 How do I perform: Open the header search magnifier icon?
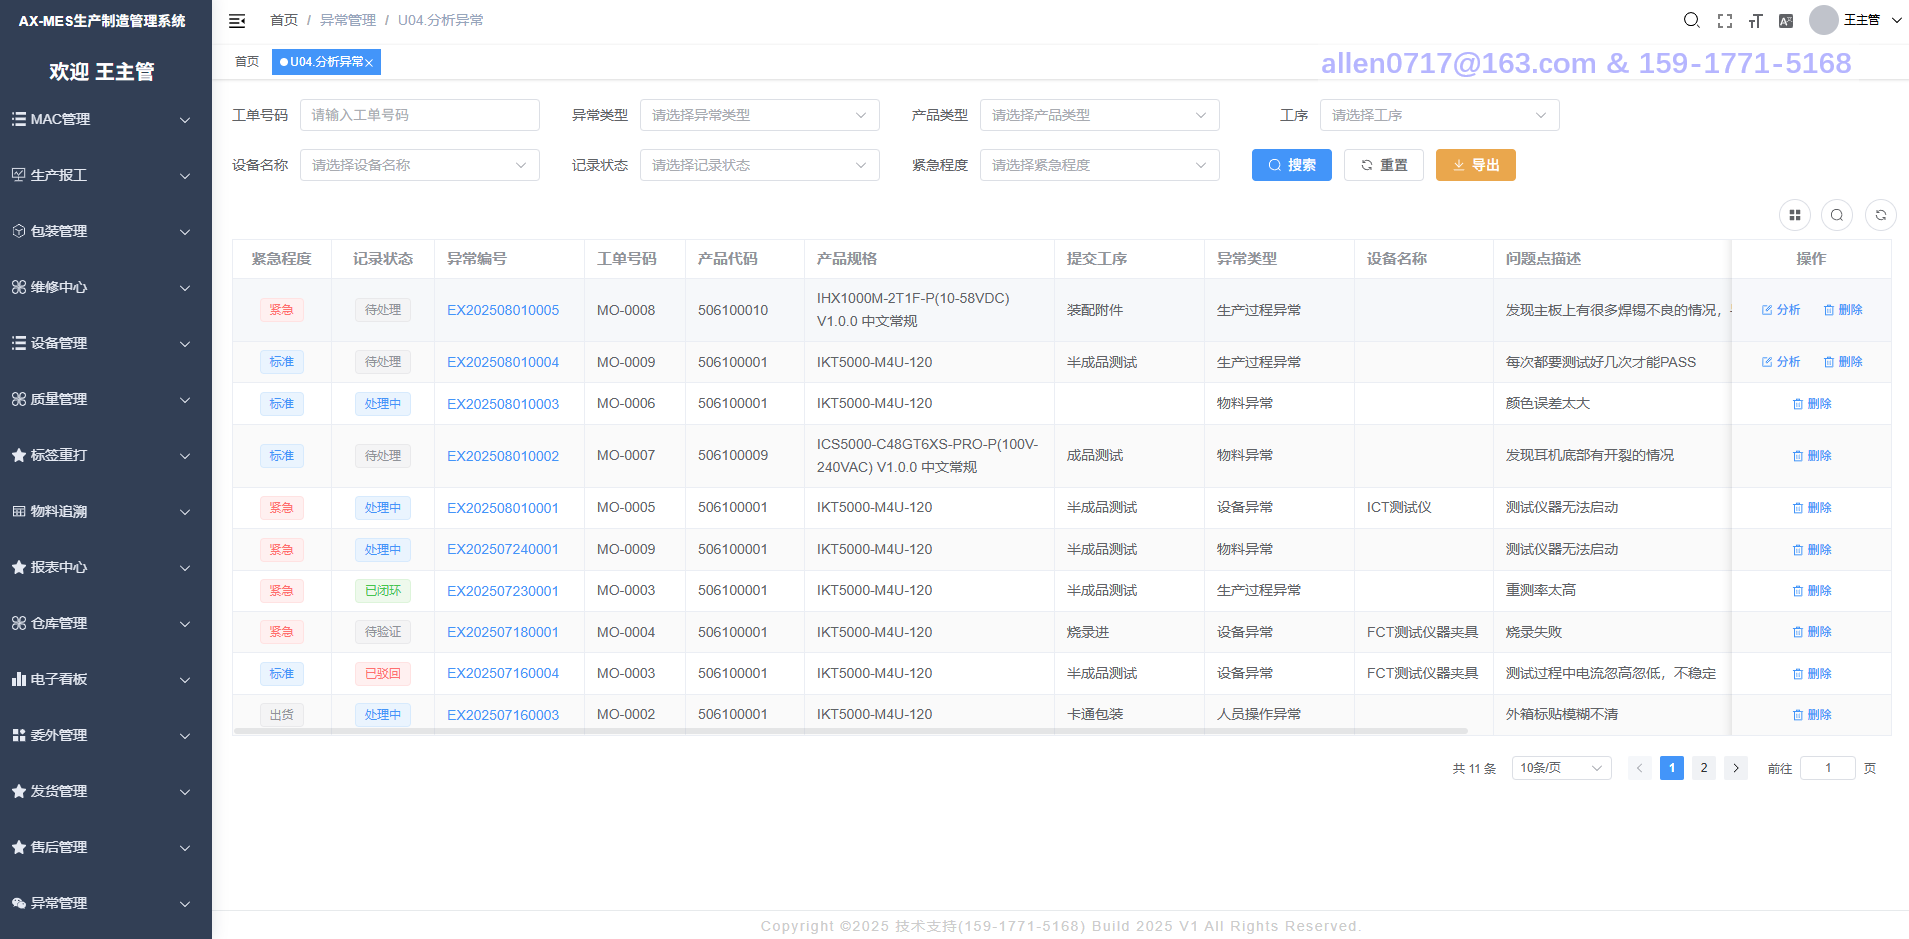[x=1691, y=20]
